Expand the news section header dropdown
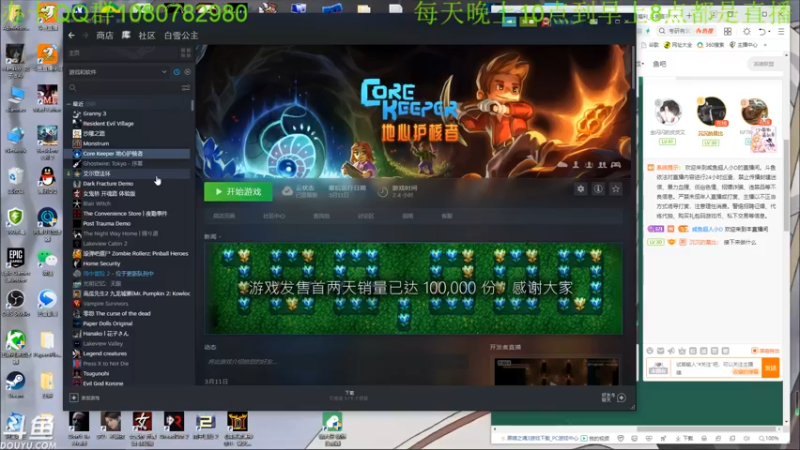800x450 pixels. (x=213, y=237)
